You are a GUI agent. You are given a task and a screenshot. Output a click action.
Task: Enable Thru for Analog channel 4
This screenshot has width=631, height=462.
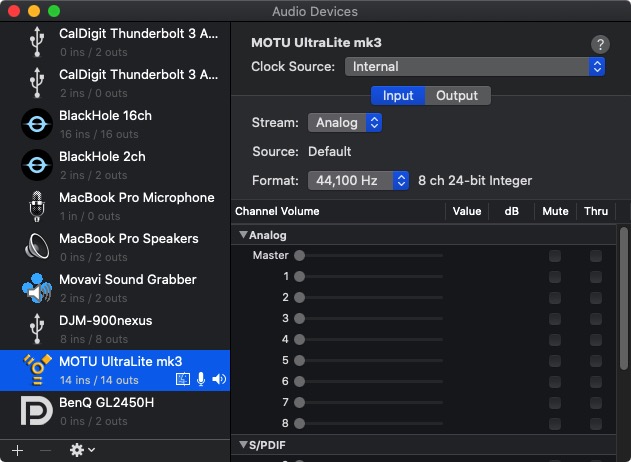(x=596, y=340)
